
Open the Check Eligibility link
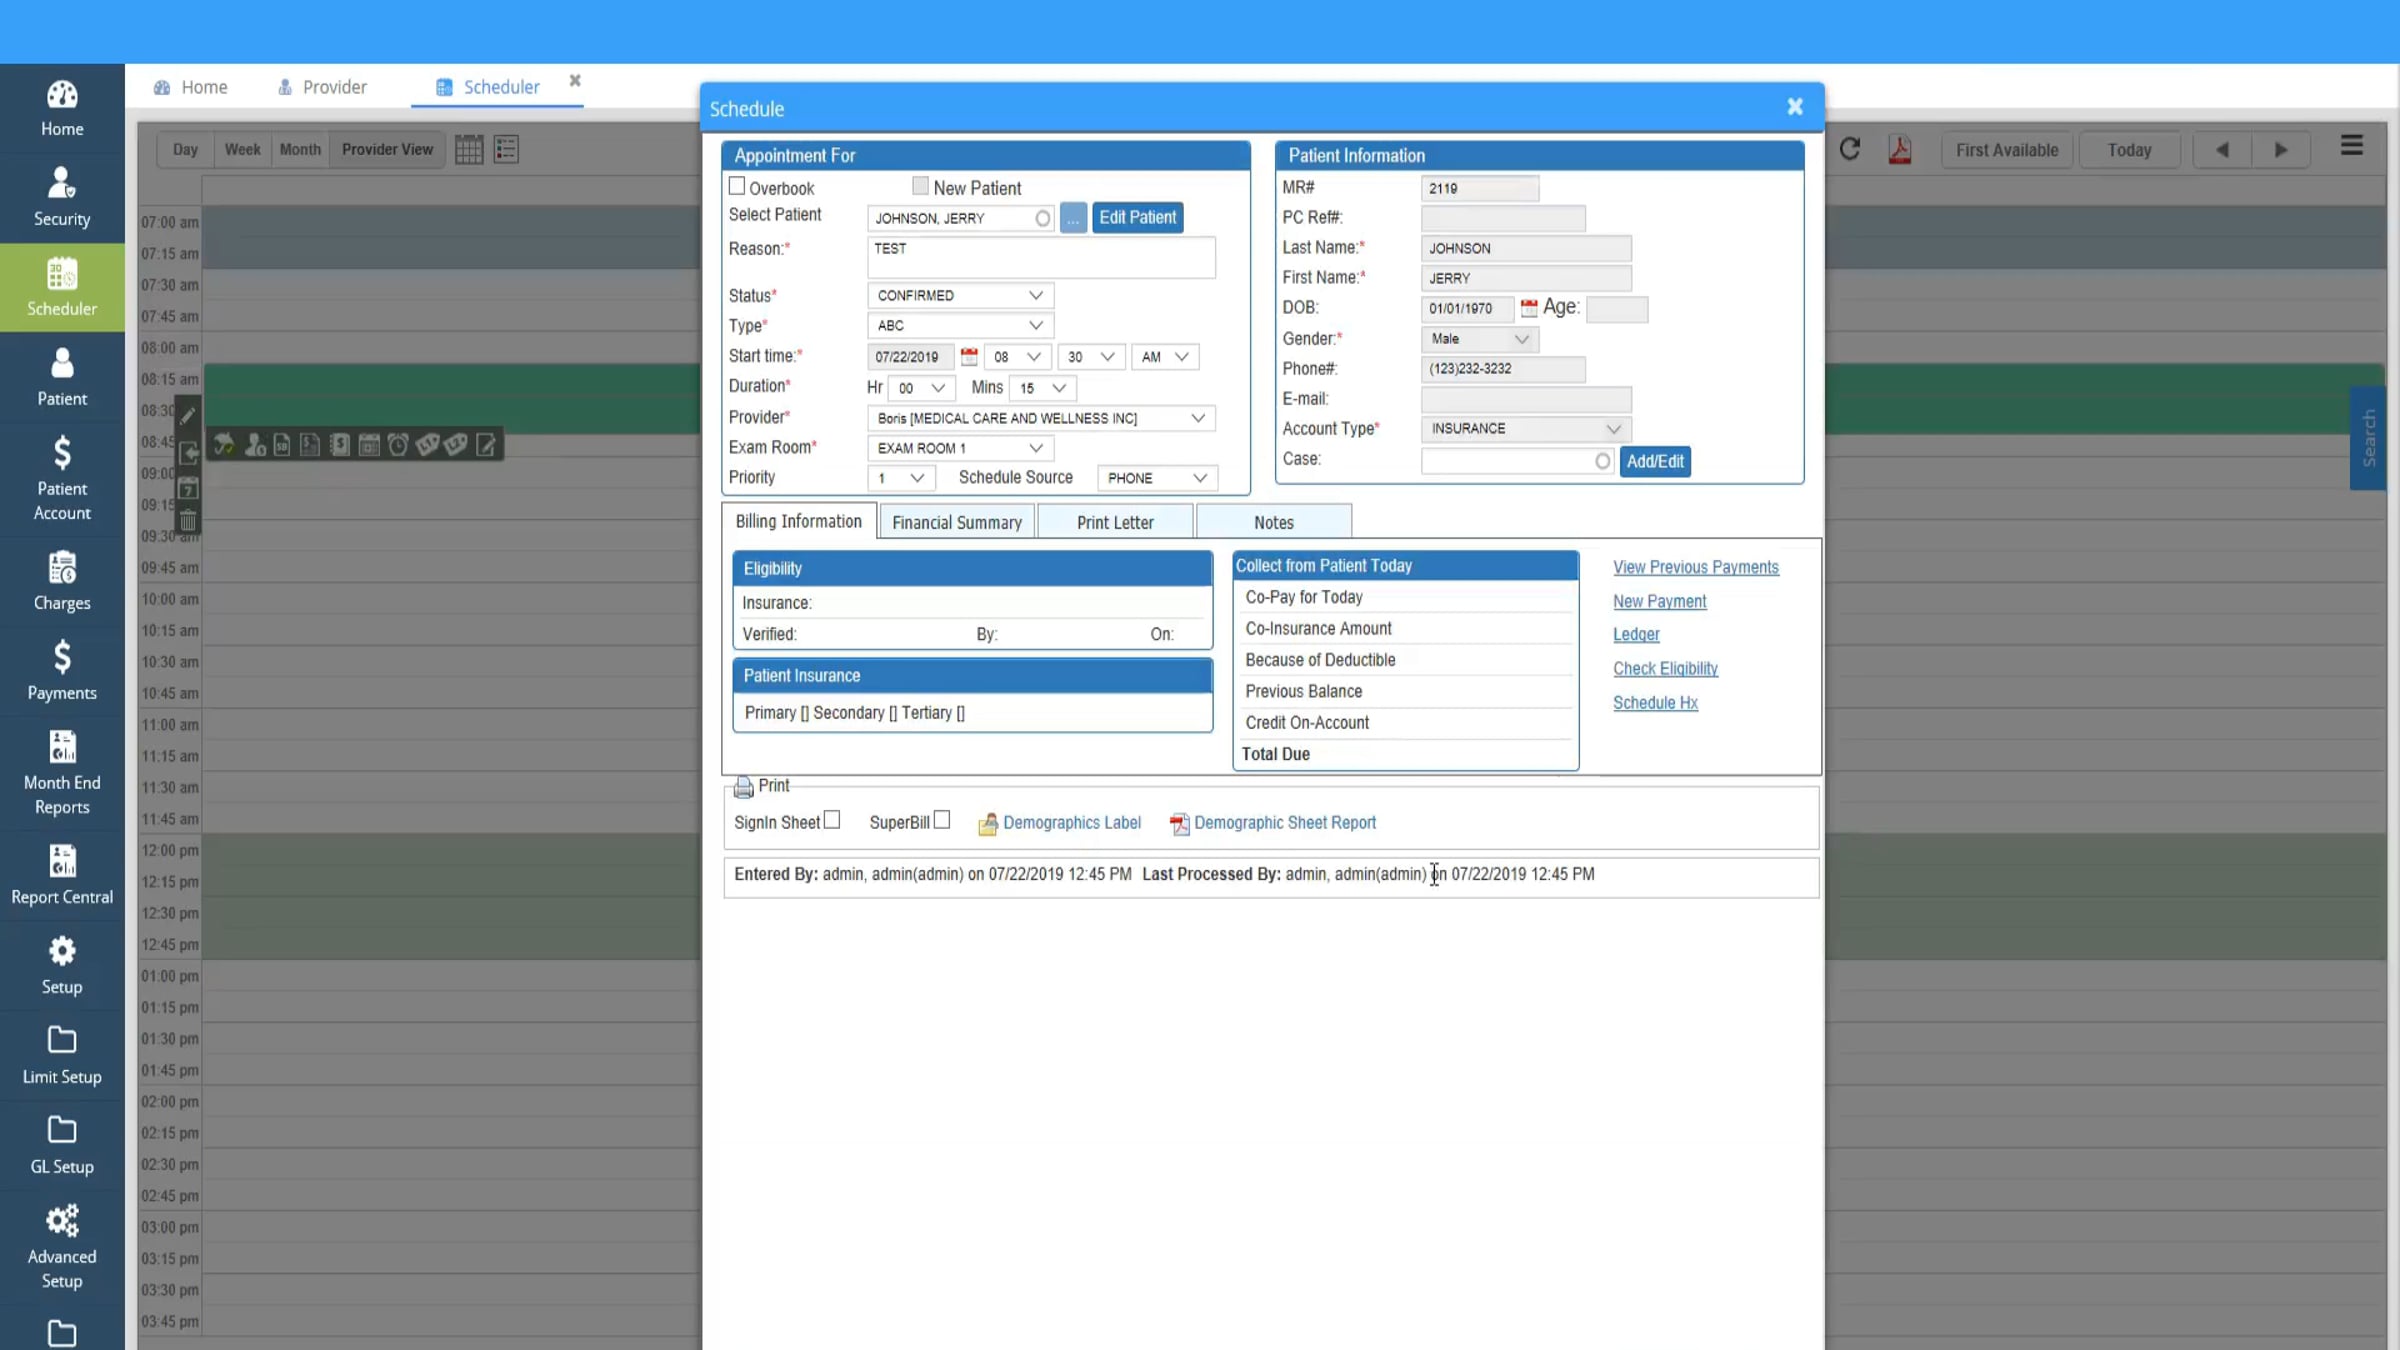coord(1665,669)
